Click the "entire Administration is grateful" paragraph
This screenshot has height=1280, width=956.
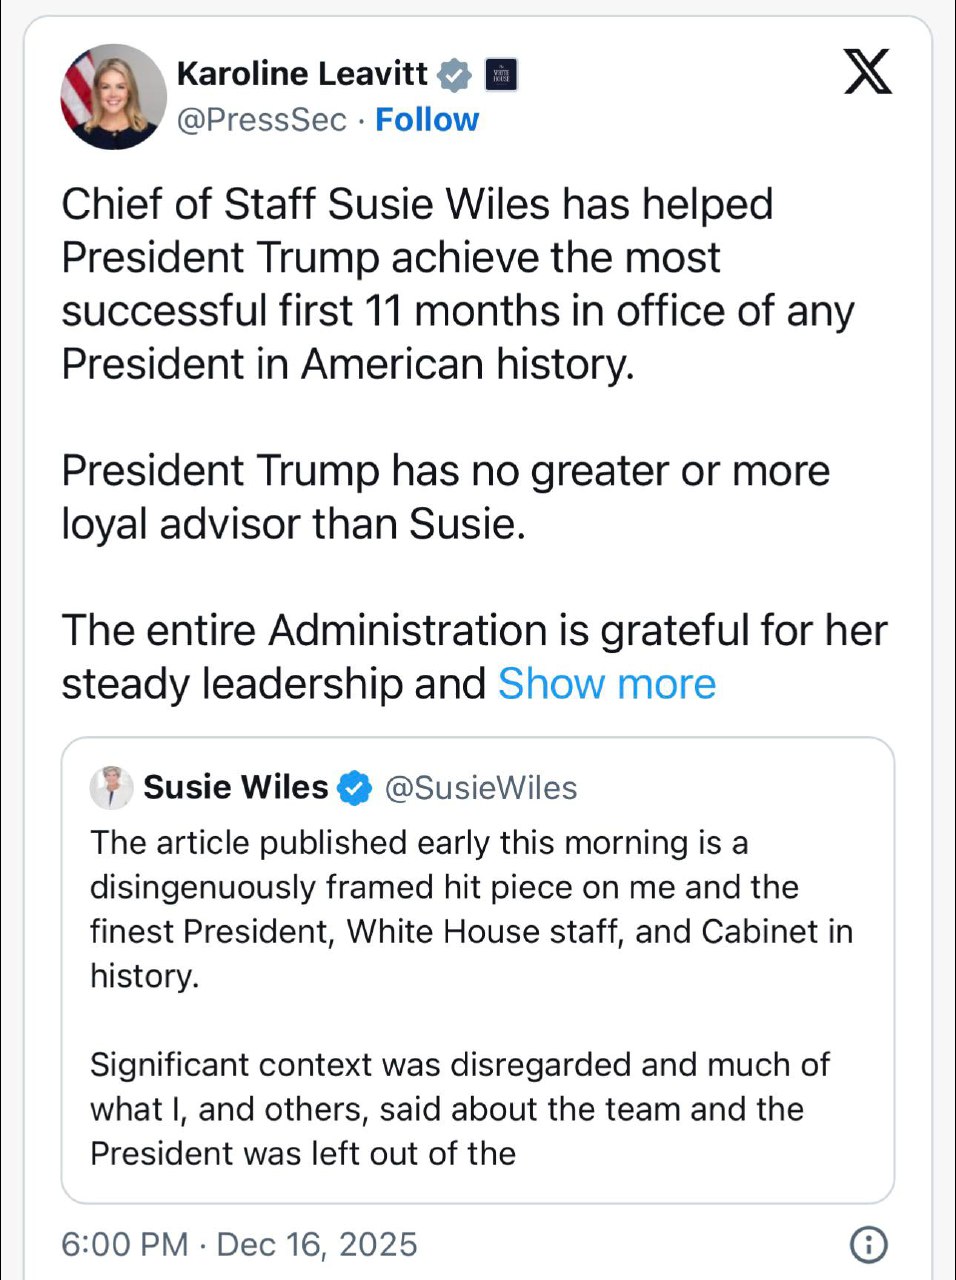pos(474,631)
